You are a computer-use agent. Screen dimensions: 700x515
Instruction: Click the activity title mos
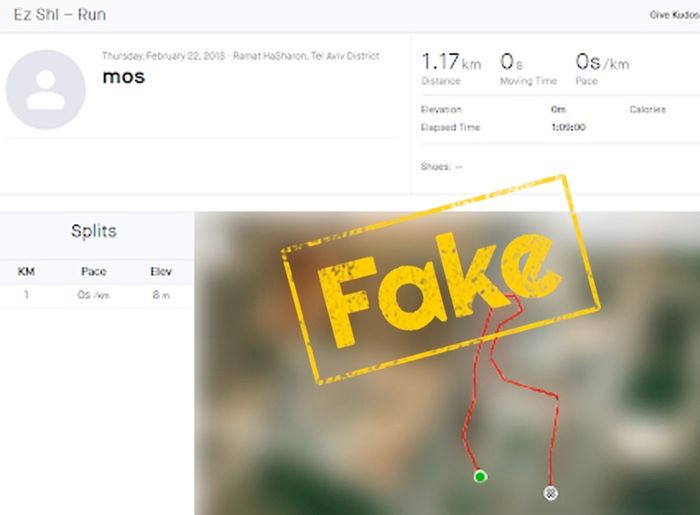tap(124, 76)
